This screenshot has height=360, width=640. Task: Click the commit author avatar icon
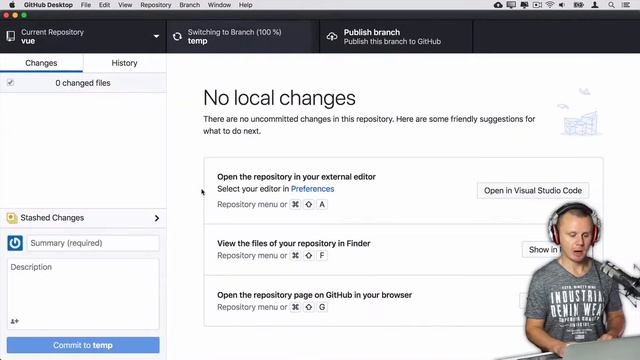tap(15, 243)
